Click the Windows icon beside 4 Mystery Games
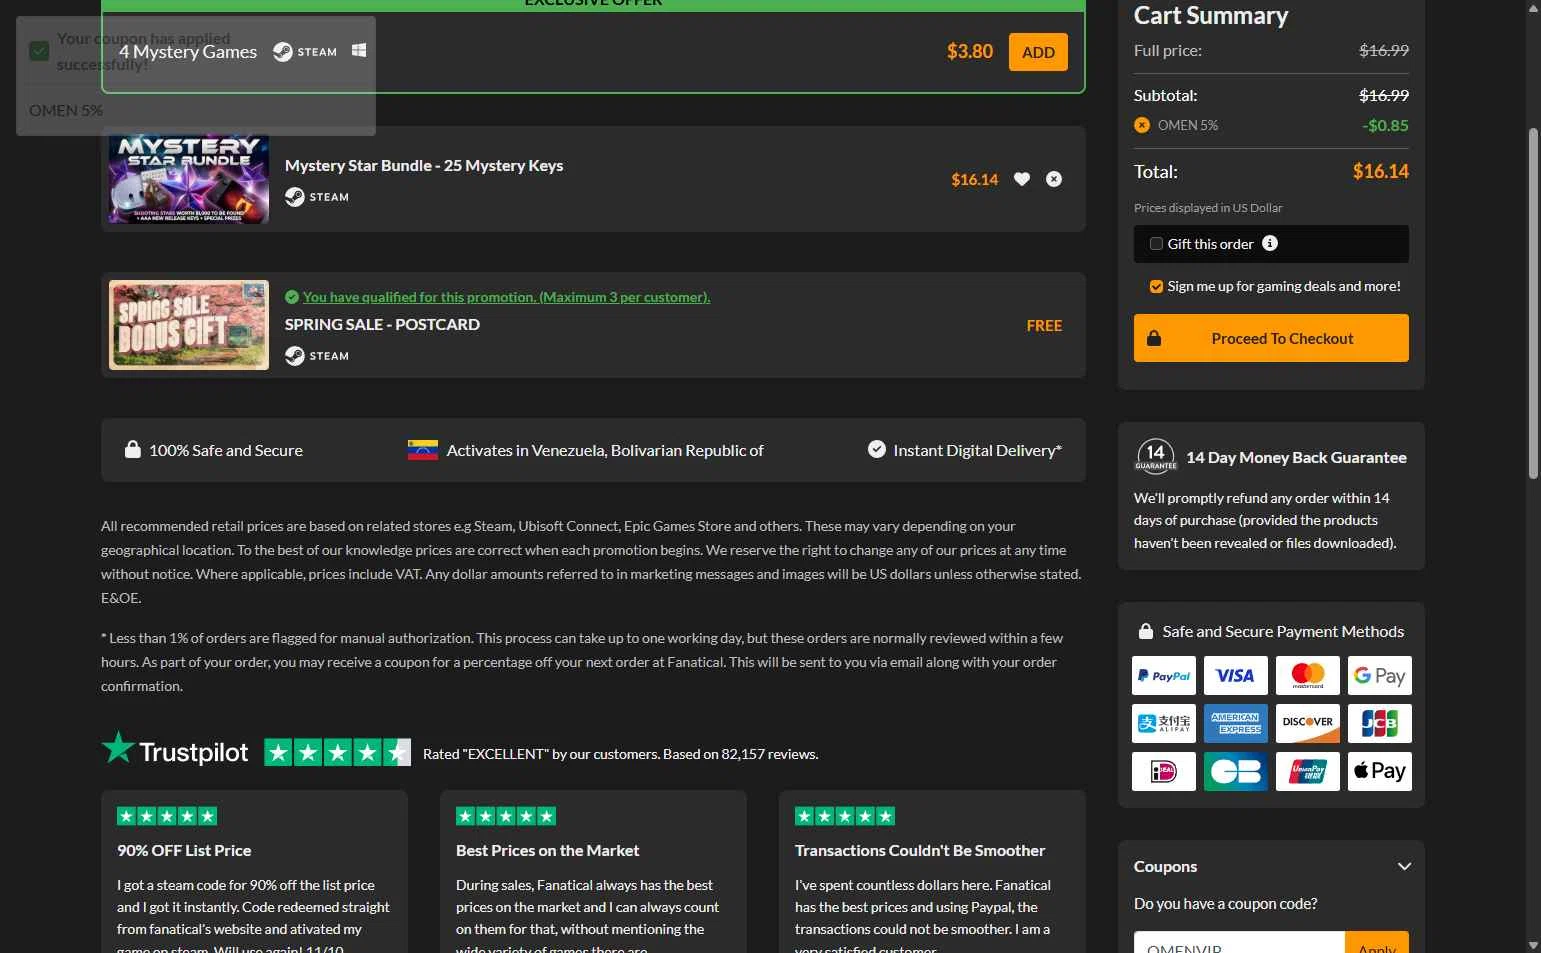The width and height of the screenshot is (1541, 953). [x=359, y=50]
